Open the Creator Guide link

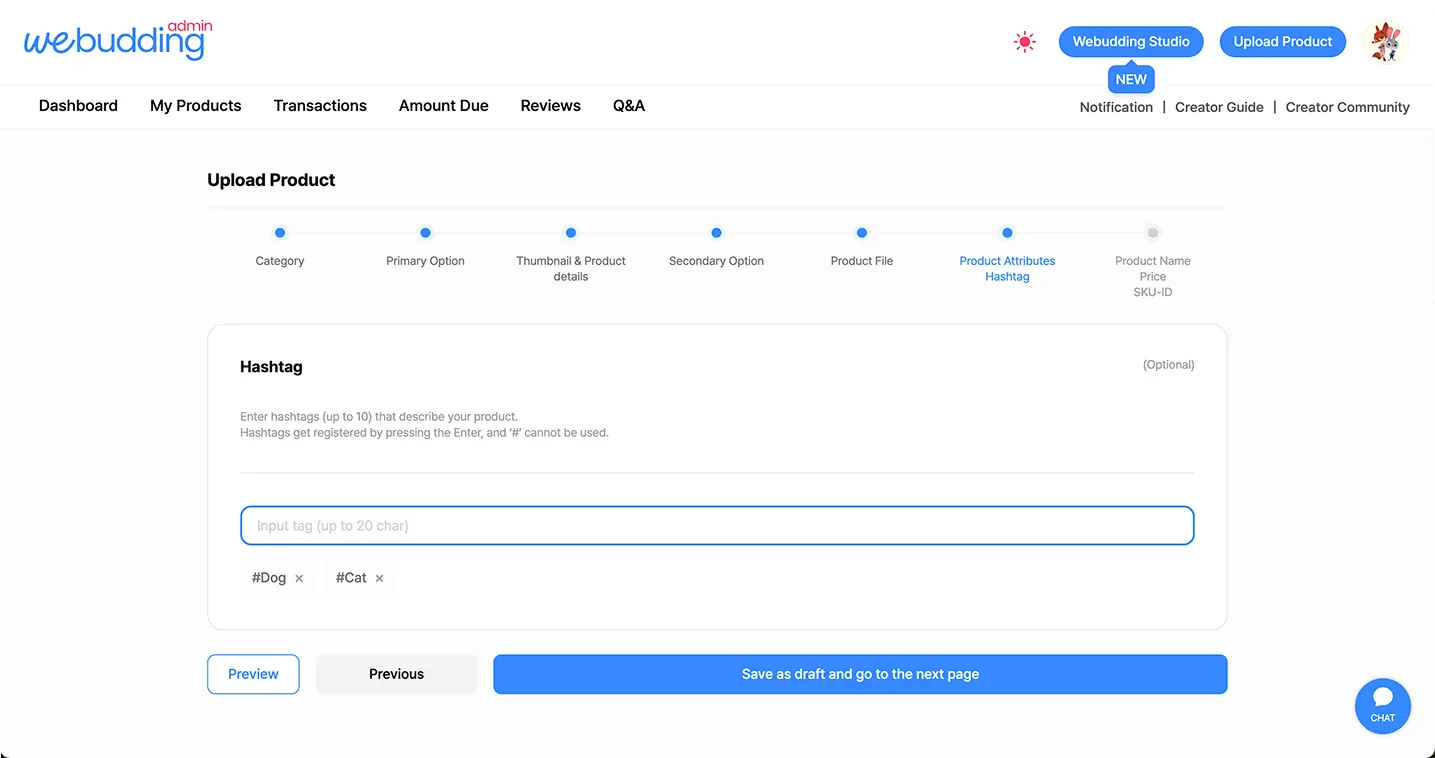[1219, 107]
